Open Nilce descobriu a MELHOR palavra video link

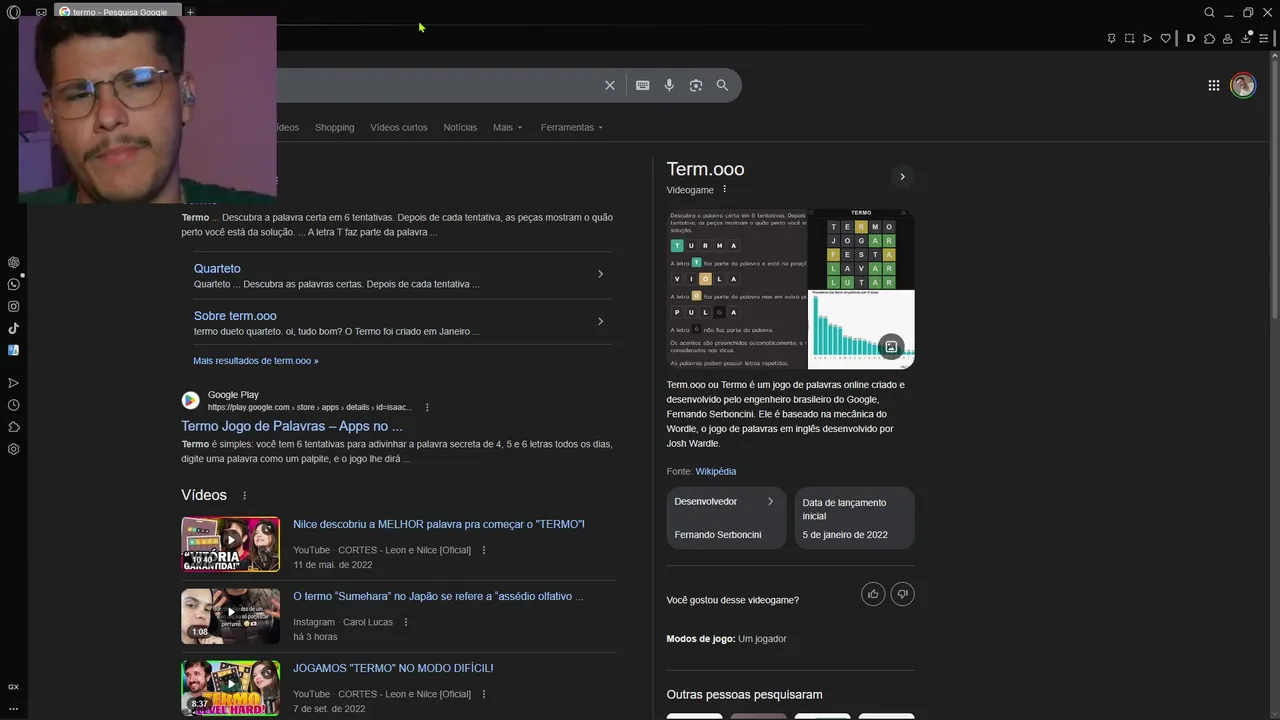[x=439, y=524]
